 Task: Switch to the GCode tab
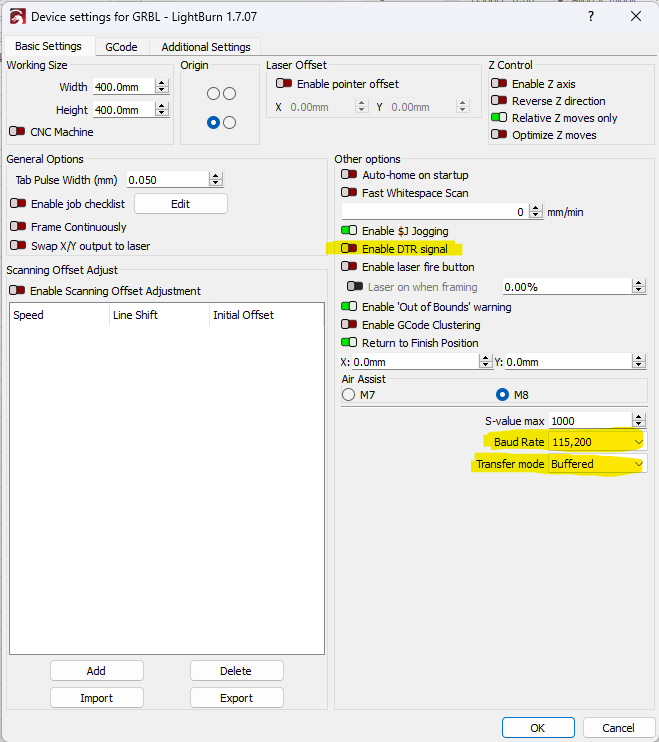121,47
